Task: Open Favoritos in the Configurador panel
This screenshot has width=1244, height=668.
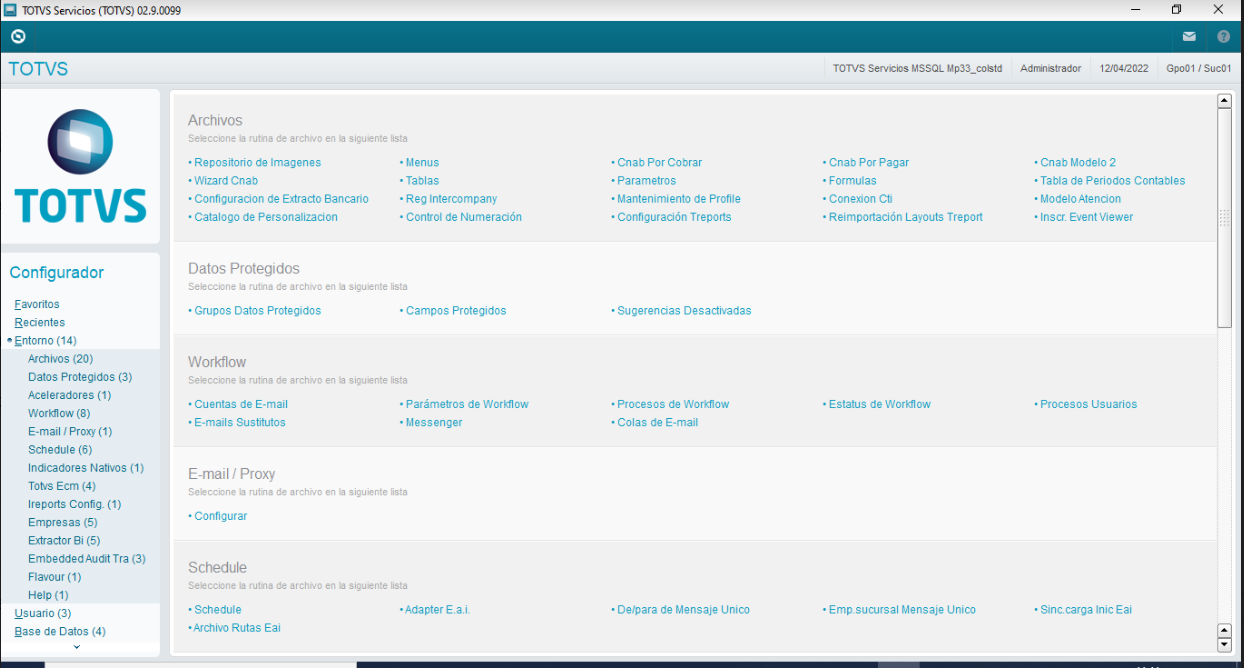Action: 37,304
